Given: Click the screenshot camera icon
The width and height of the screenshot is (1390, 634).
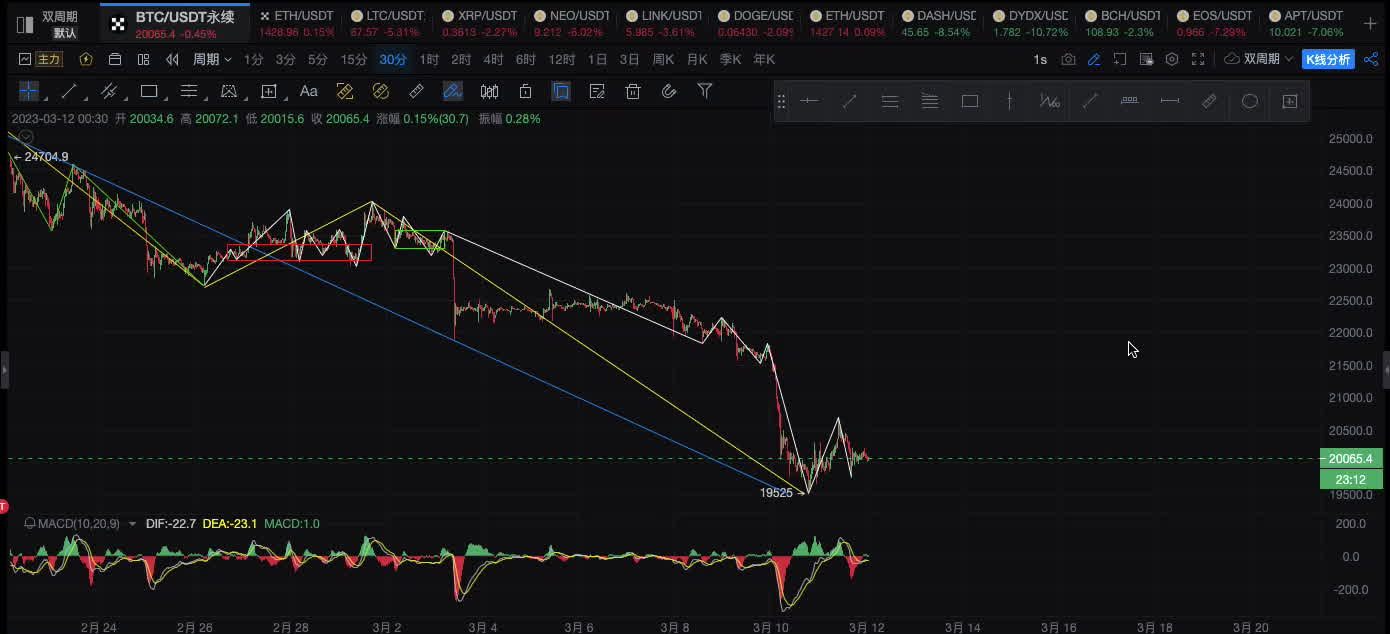Looking at the screenshot, I should click(x=1068, y=60).
